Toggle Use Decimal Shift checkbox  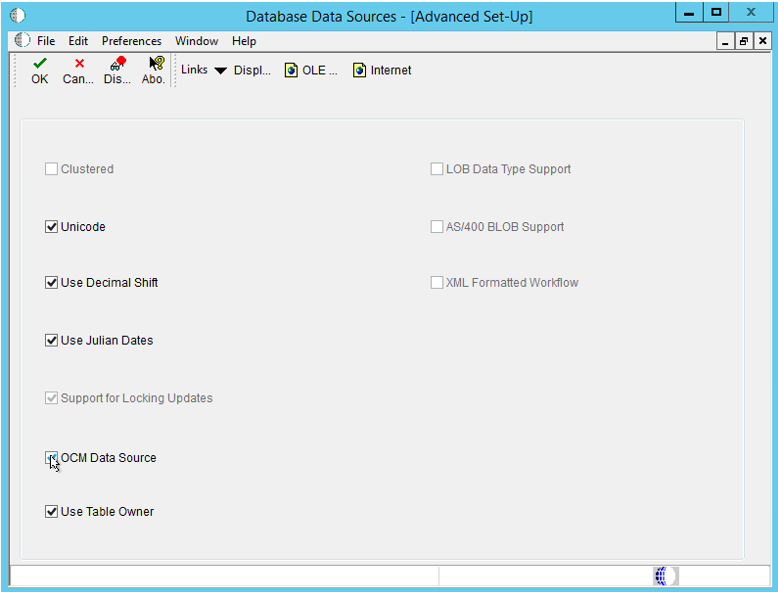click(51, 282)
